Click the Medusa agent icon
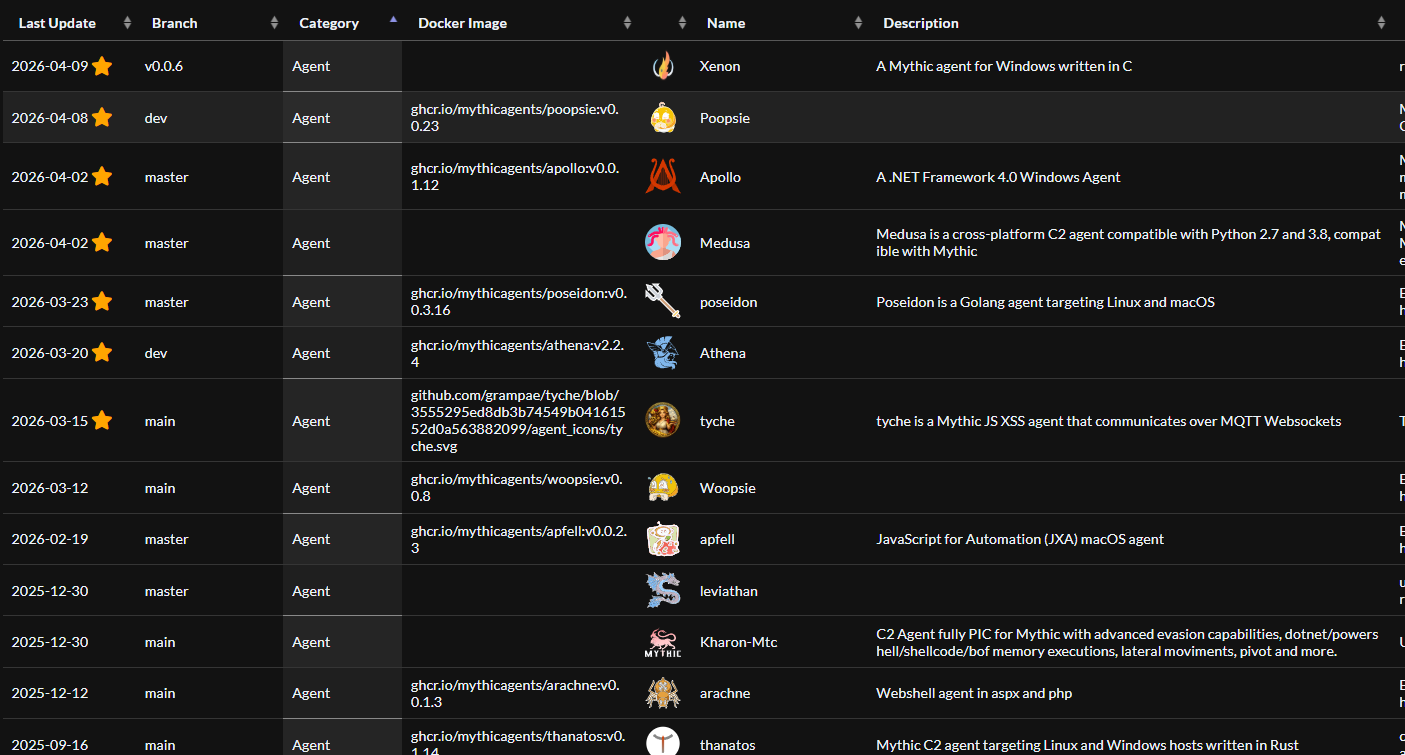 coord(663,243)
